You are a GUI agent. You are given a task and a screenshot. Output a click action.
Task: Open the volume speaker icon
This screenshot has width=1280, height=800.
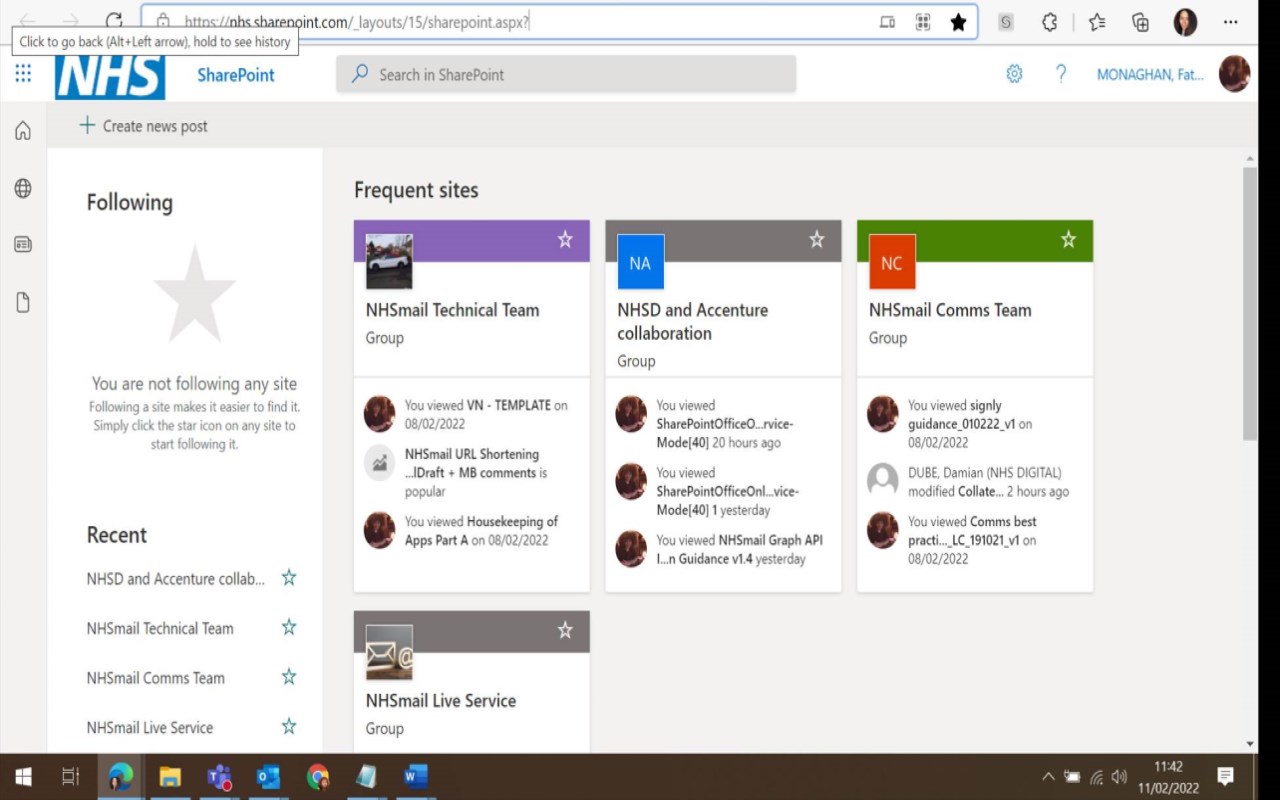tap(1119, 777)
